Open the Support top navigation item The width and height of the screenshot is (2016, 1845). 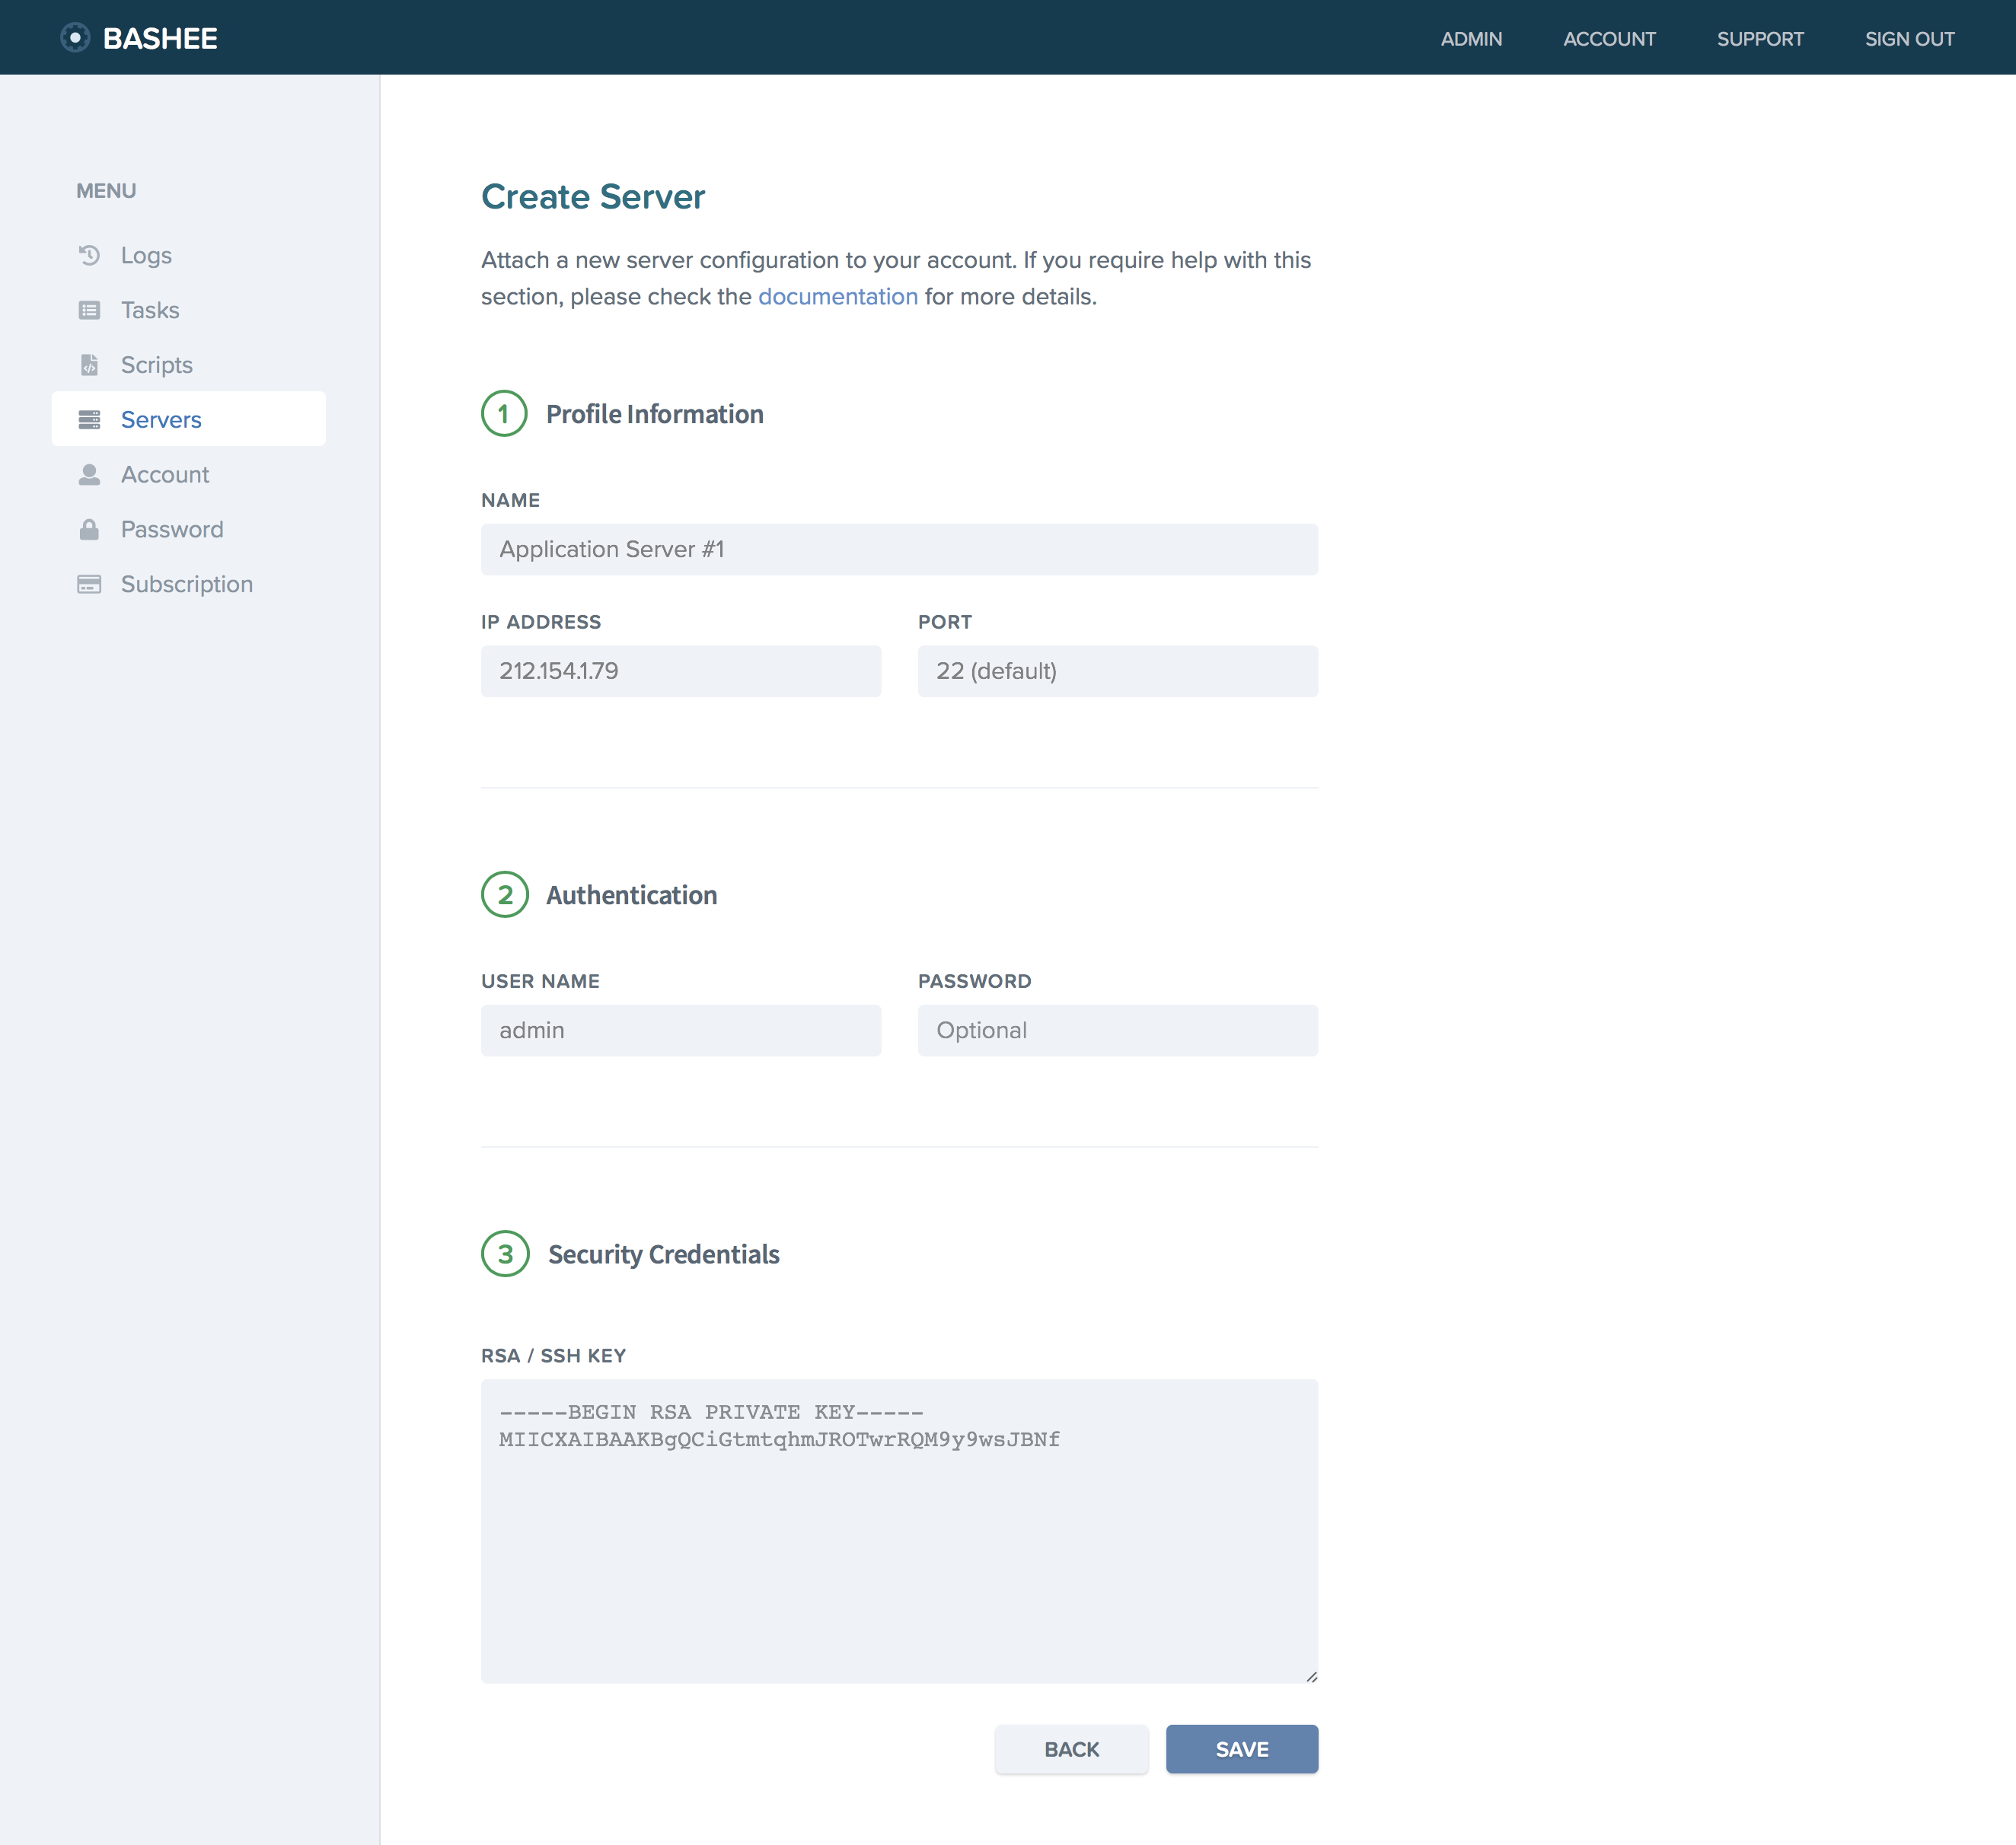click(1760, 39)
